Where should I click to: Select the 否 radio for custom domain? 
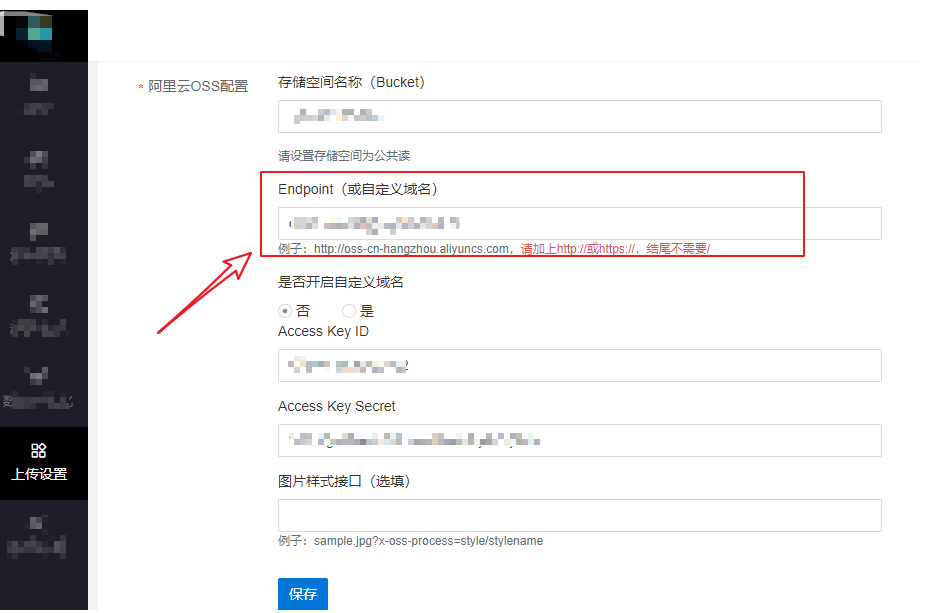tap(285, 311)
